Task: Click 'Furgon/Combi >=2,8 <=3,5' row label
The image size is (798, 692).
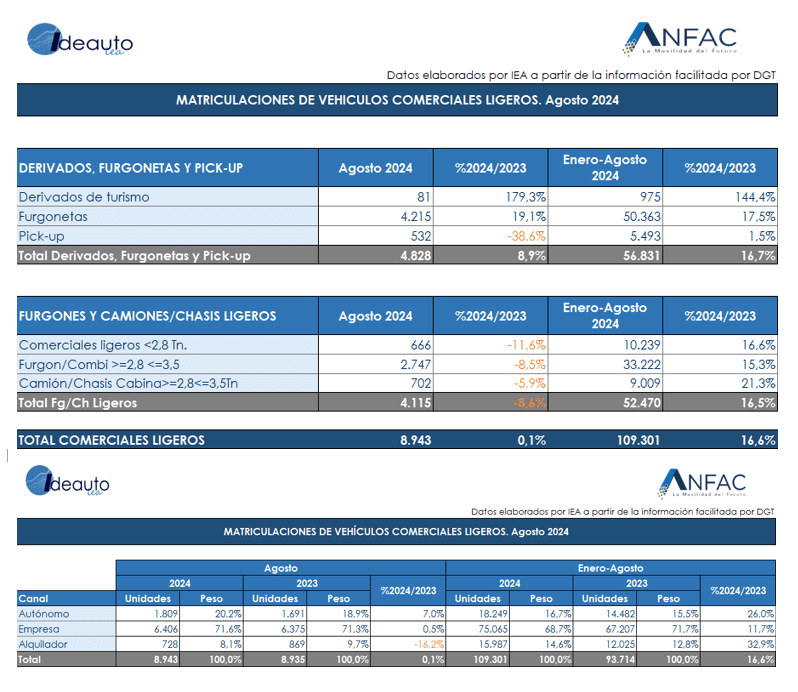Action: tap(99, 364)
